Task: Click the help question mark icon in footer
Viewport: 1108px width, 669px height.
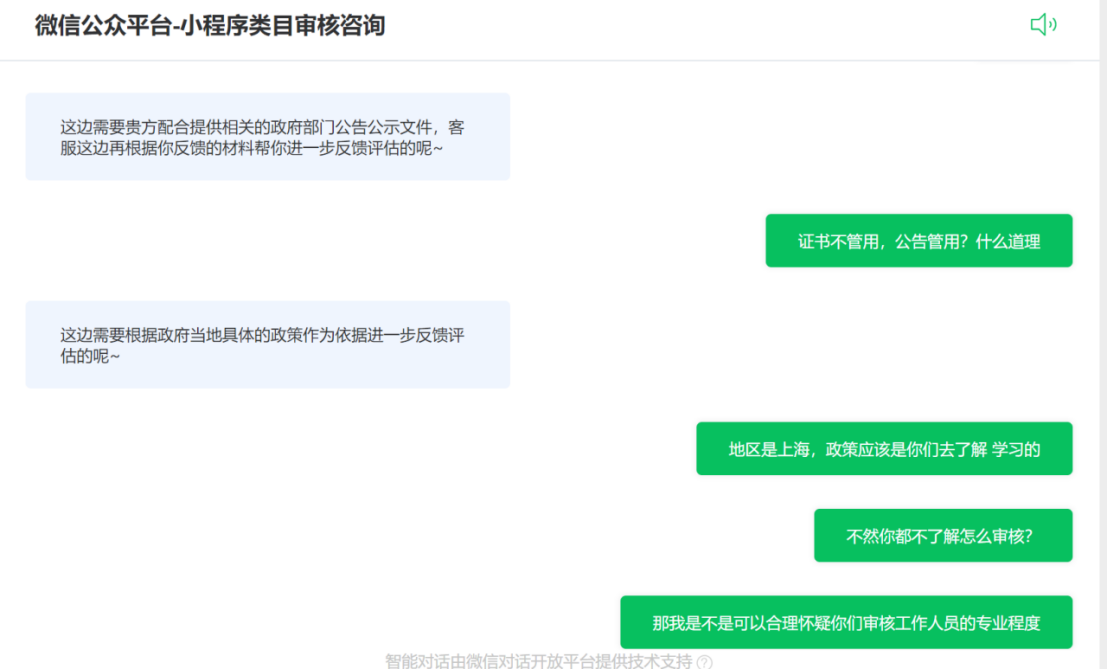Action: pyautogui.click(x=705, y=662)
